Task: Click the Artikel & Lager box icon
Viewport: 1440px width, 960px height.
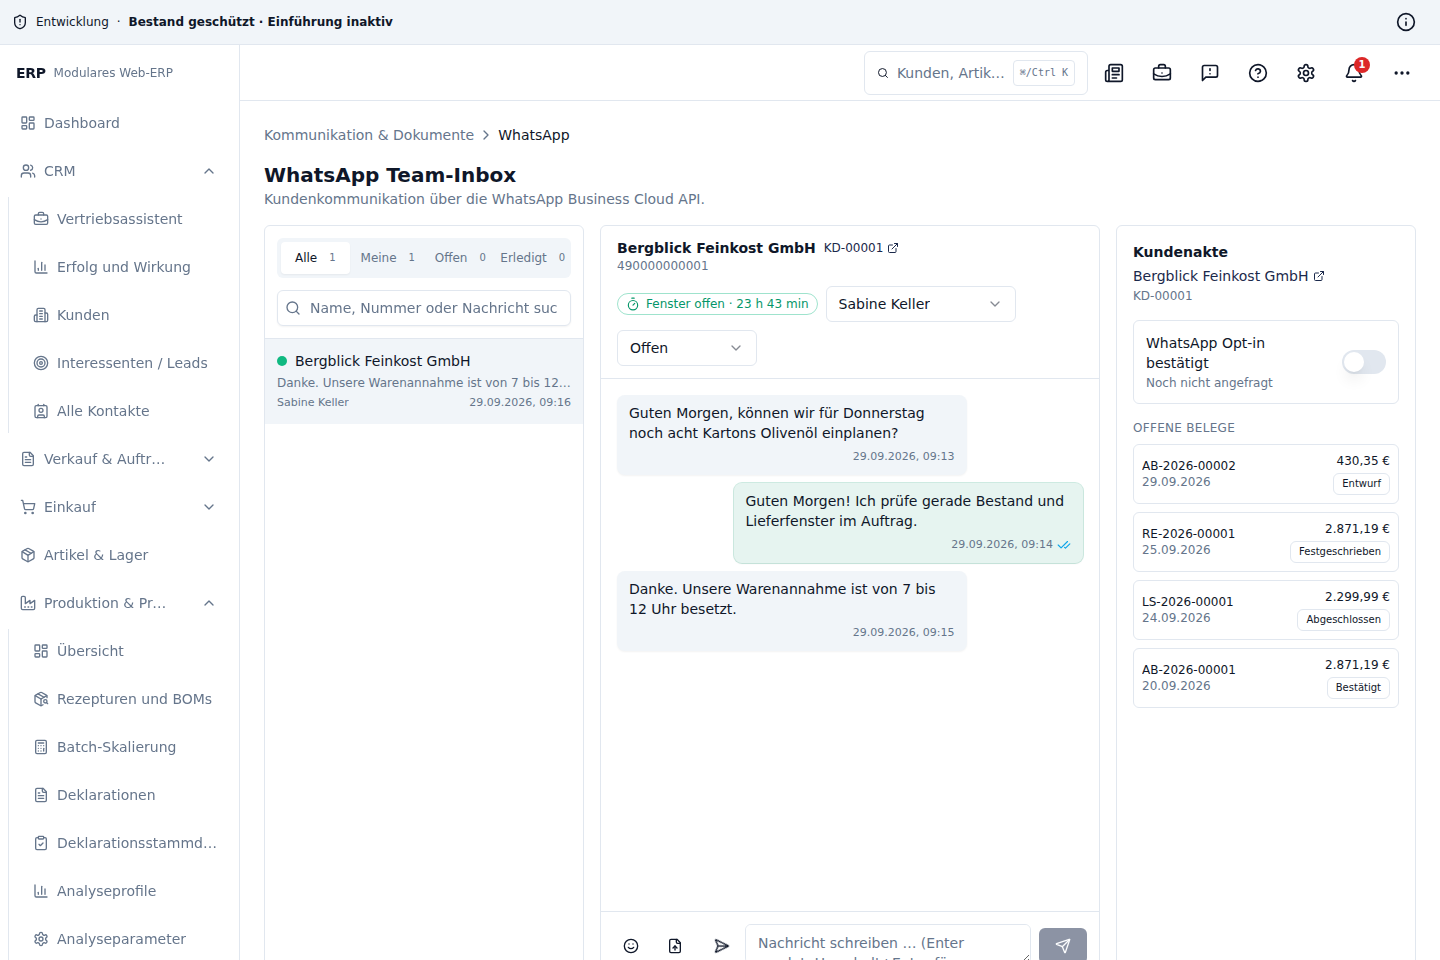Action: (x=28, y=555)
